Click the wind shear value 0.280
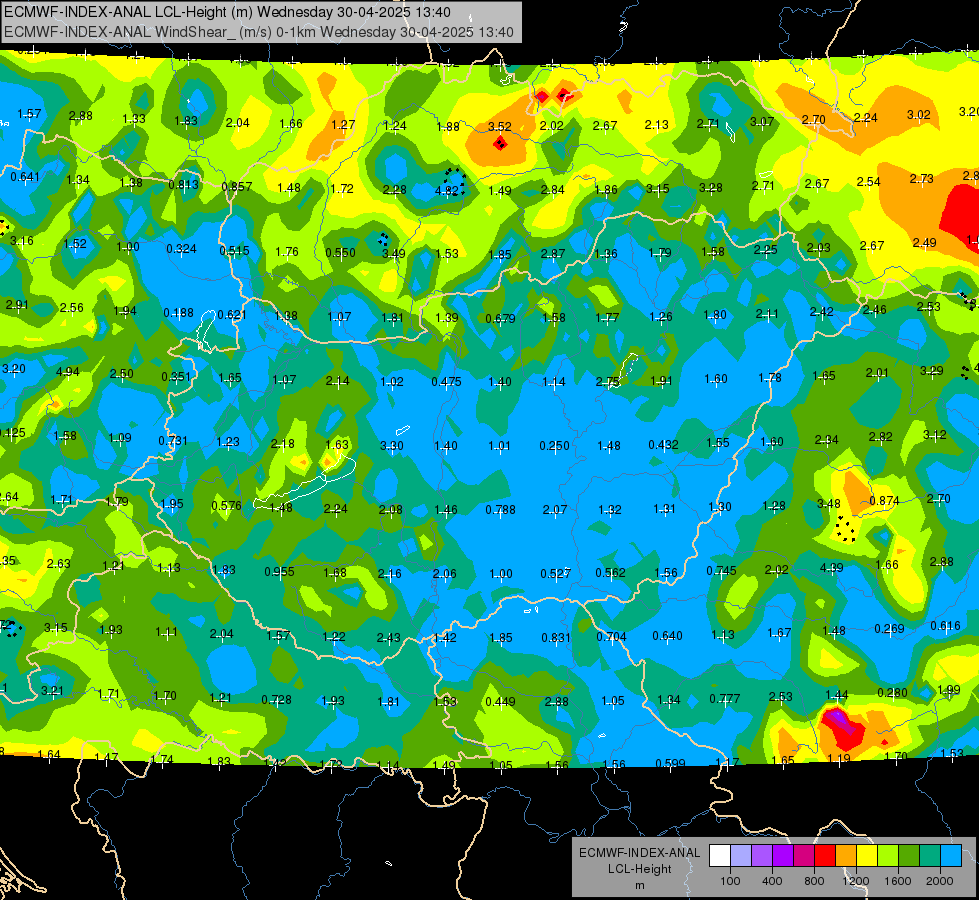The image size is (979, 900). (x=892, y=693)
